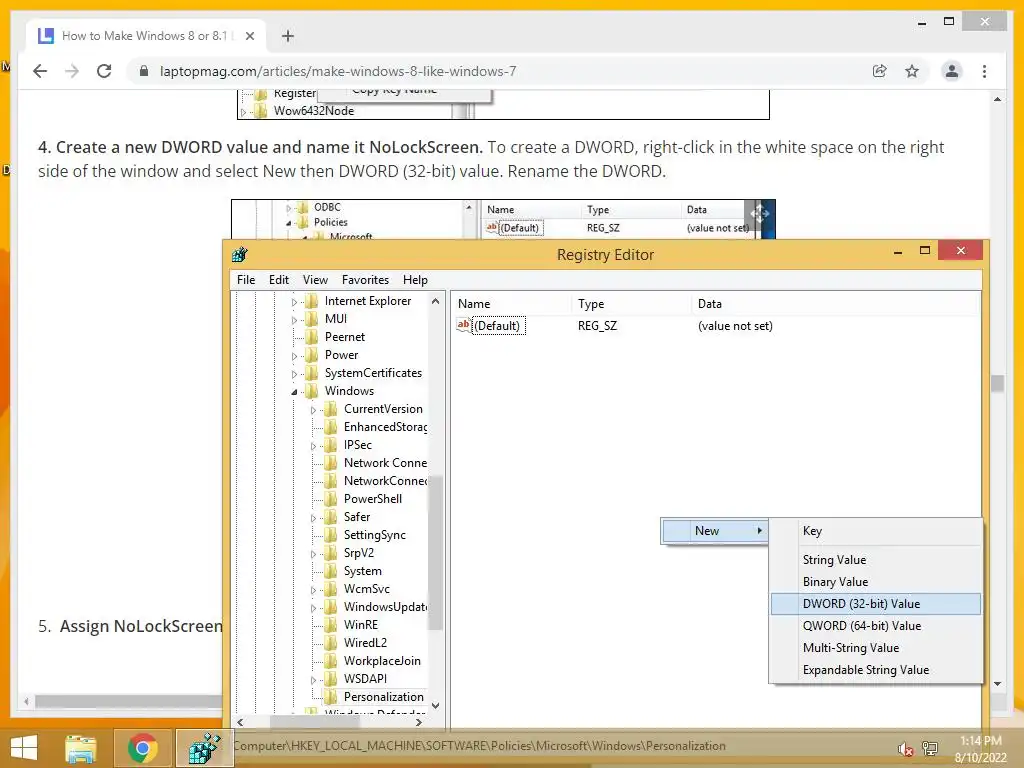
Task: Choose DWORD (32-bit) Value
Action: [876, 604]
